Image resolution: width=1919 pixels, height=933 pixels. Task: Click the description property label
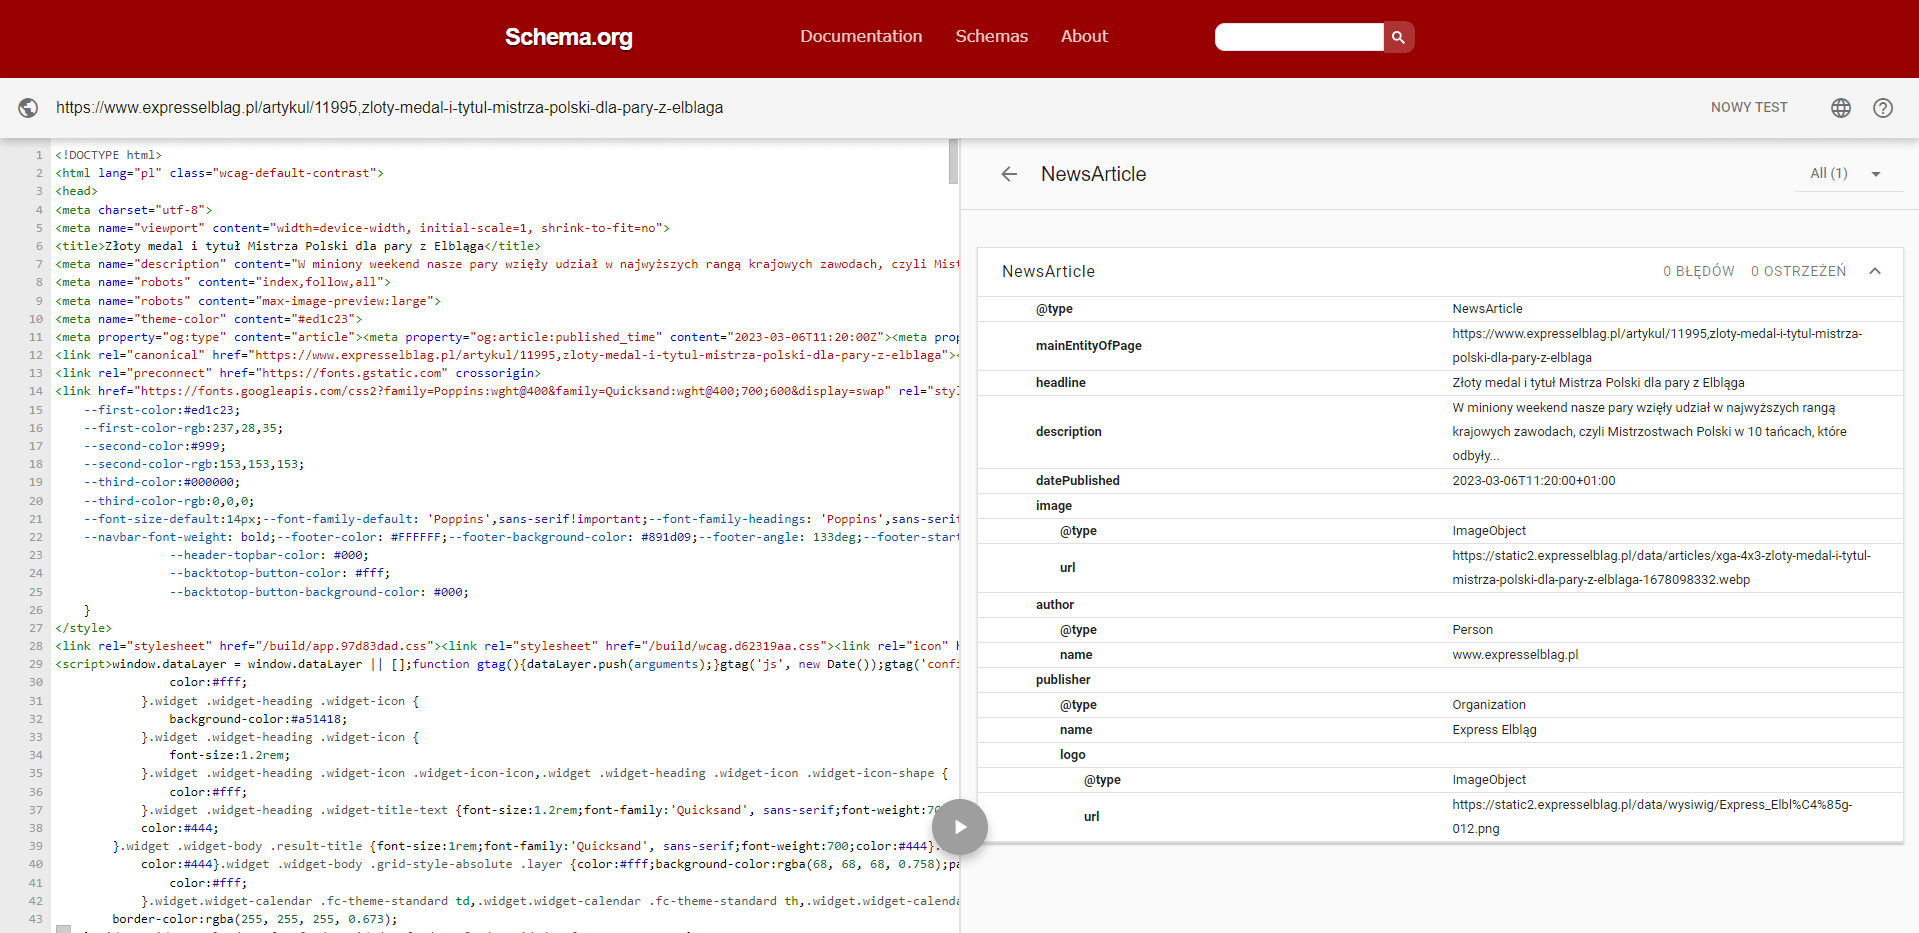click(x=1068, y=432)
